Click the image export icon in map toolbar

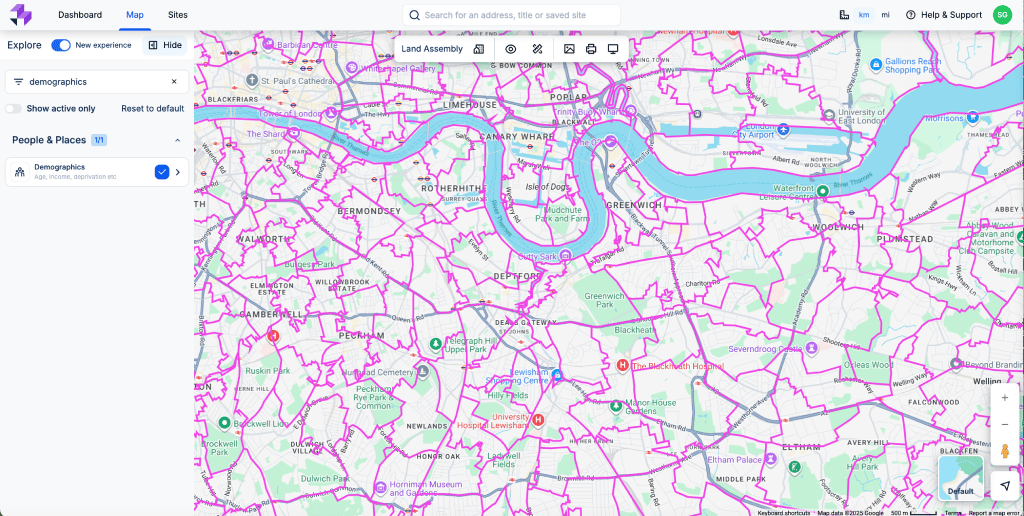569,49
